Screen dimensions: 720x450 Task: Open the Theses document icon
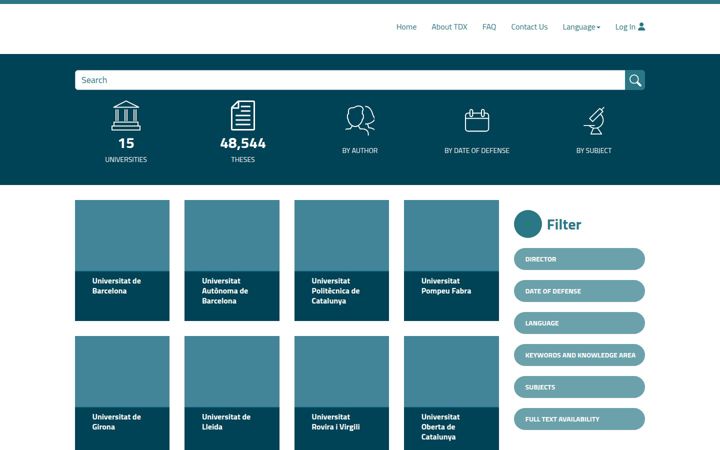click(243, 116)
